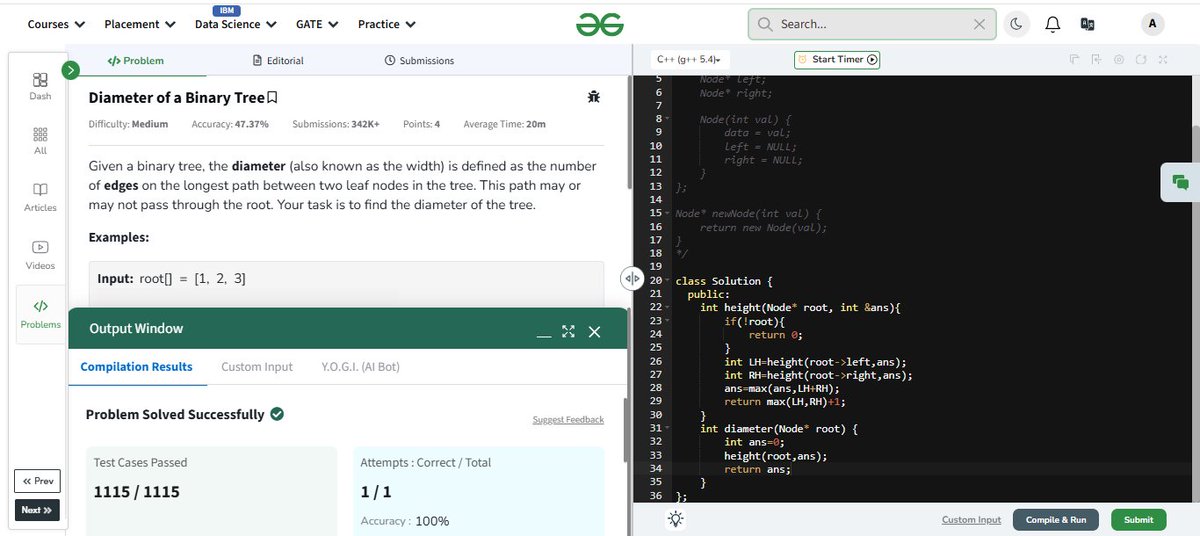Click the Accuracy: 47.37% text
This screenshot has height=536, width=1200.
point(230,124)
